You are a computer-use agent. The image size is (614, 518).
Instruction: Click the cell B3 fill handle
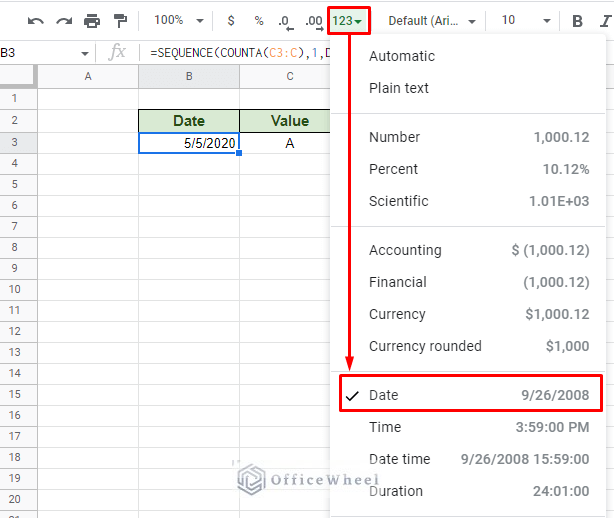239,153
